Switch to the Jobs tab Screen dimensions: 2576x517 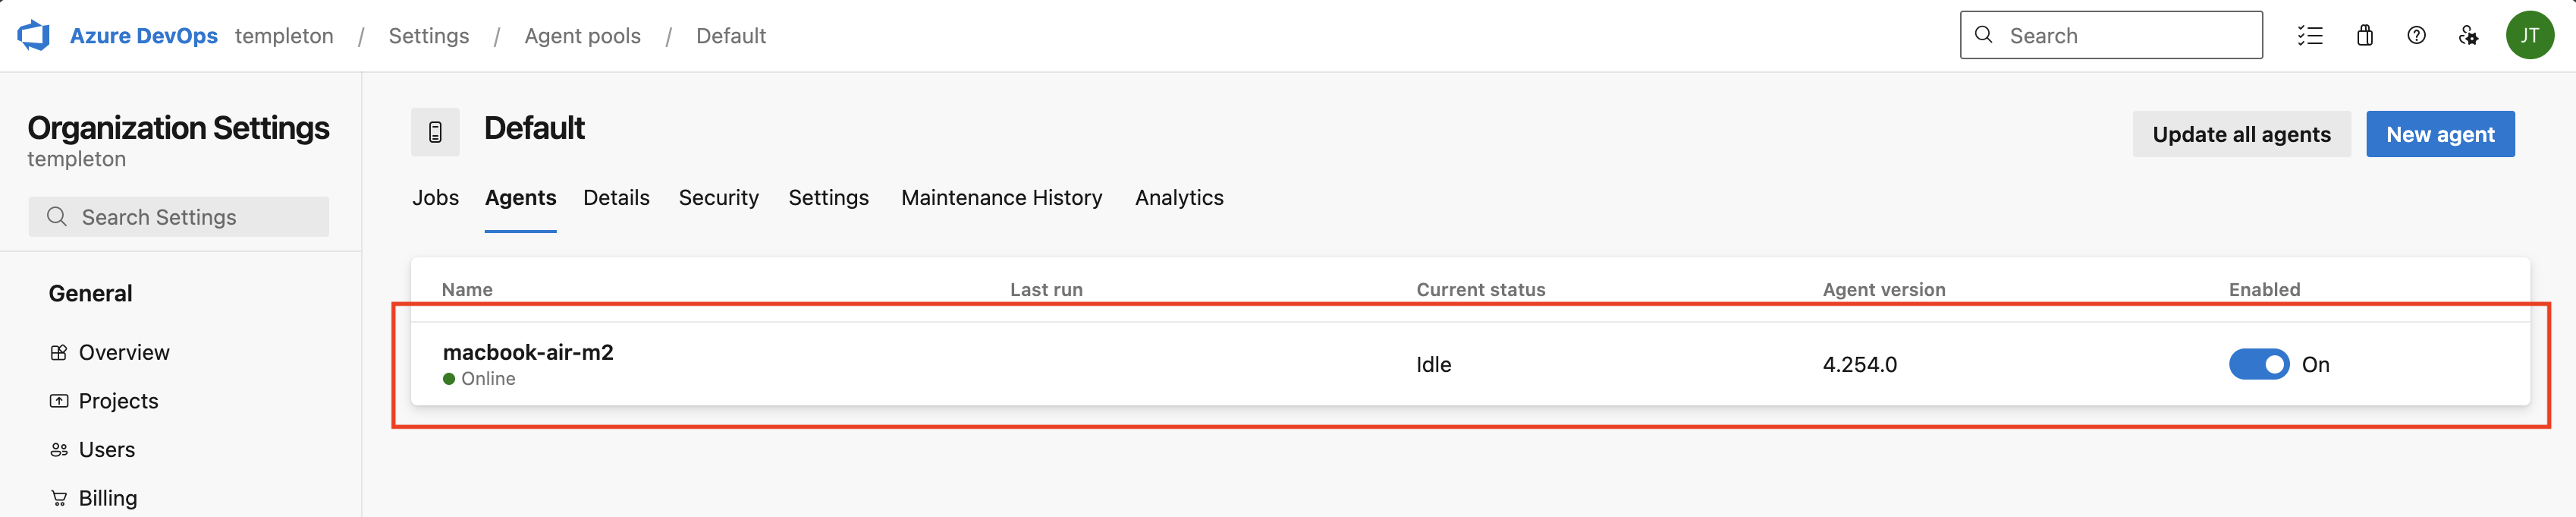(435, 198)
